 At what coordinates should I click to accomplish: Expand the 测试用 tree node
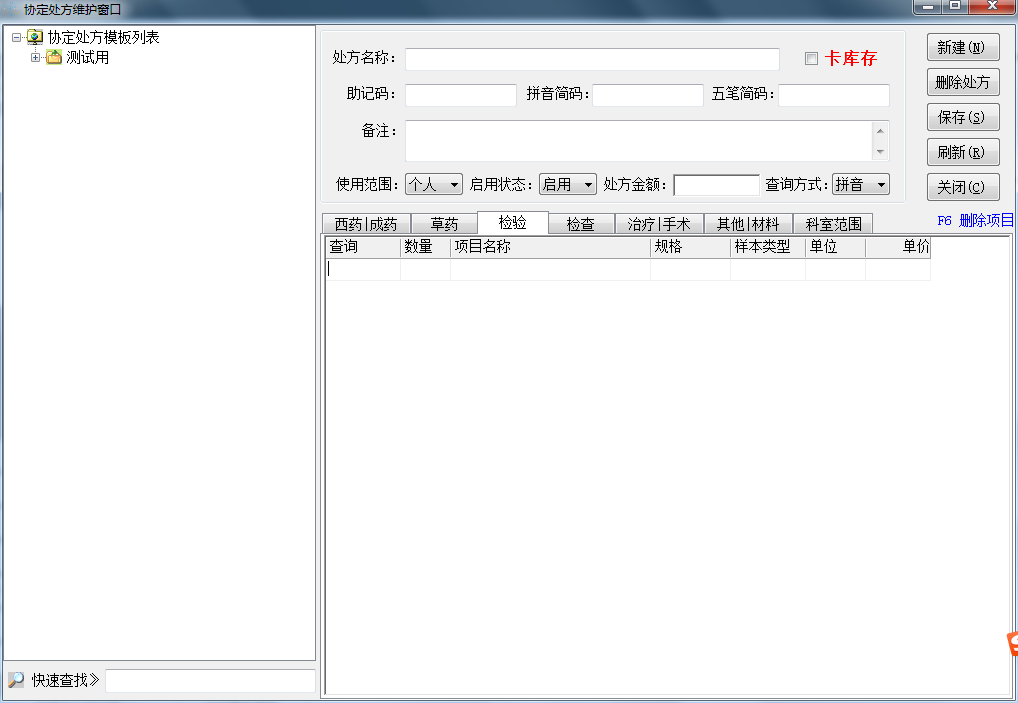[35, 57]
